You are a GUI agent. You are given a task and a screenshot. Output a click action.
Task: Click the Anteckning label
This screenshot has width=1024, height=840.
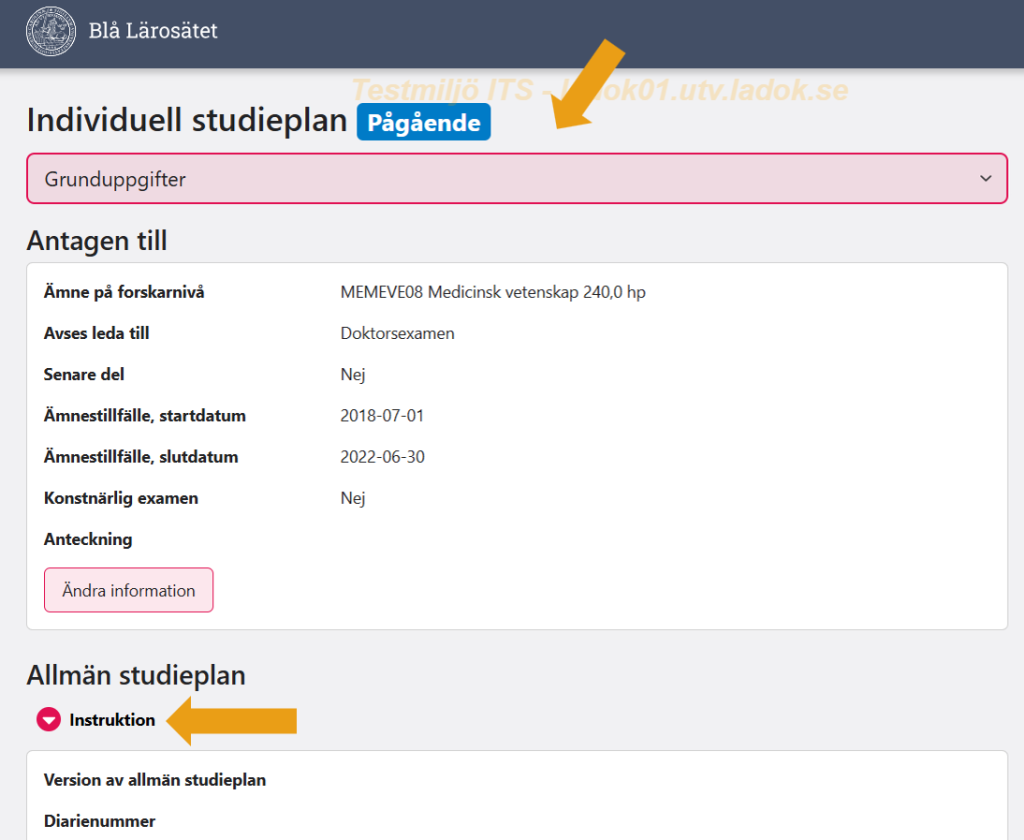tap(88, 540)
